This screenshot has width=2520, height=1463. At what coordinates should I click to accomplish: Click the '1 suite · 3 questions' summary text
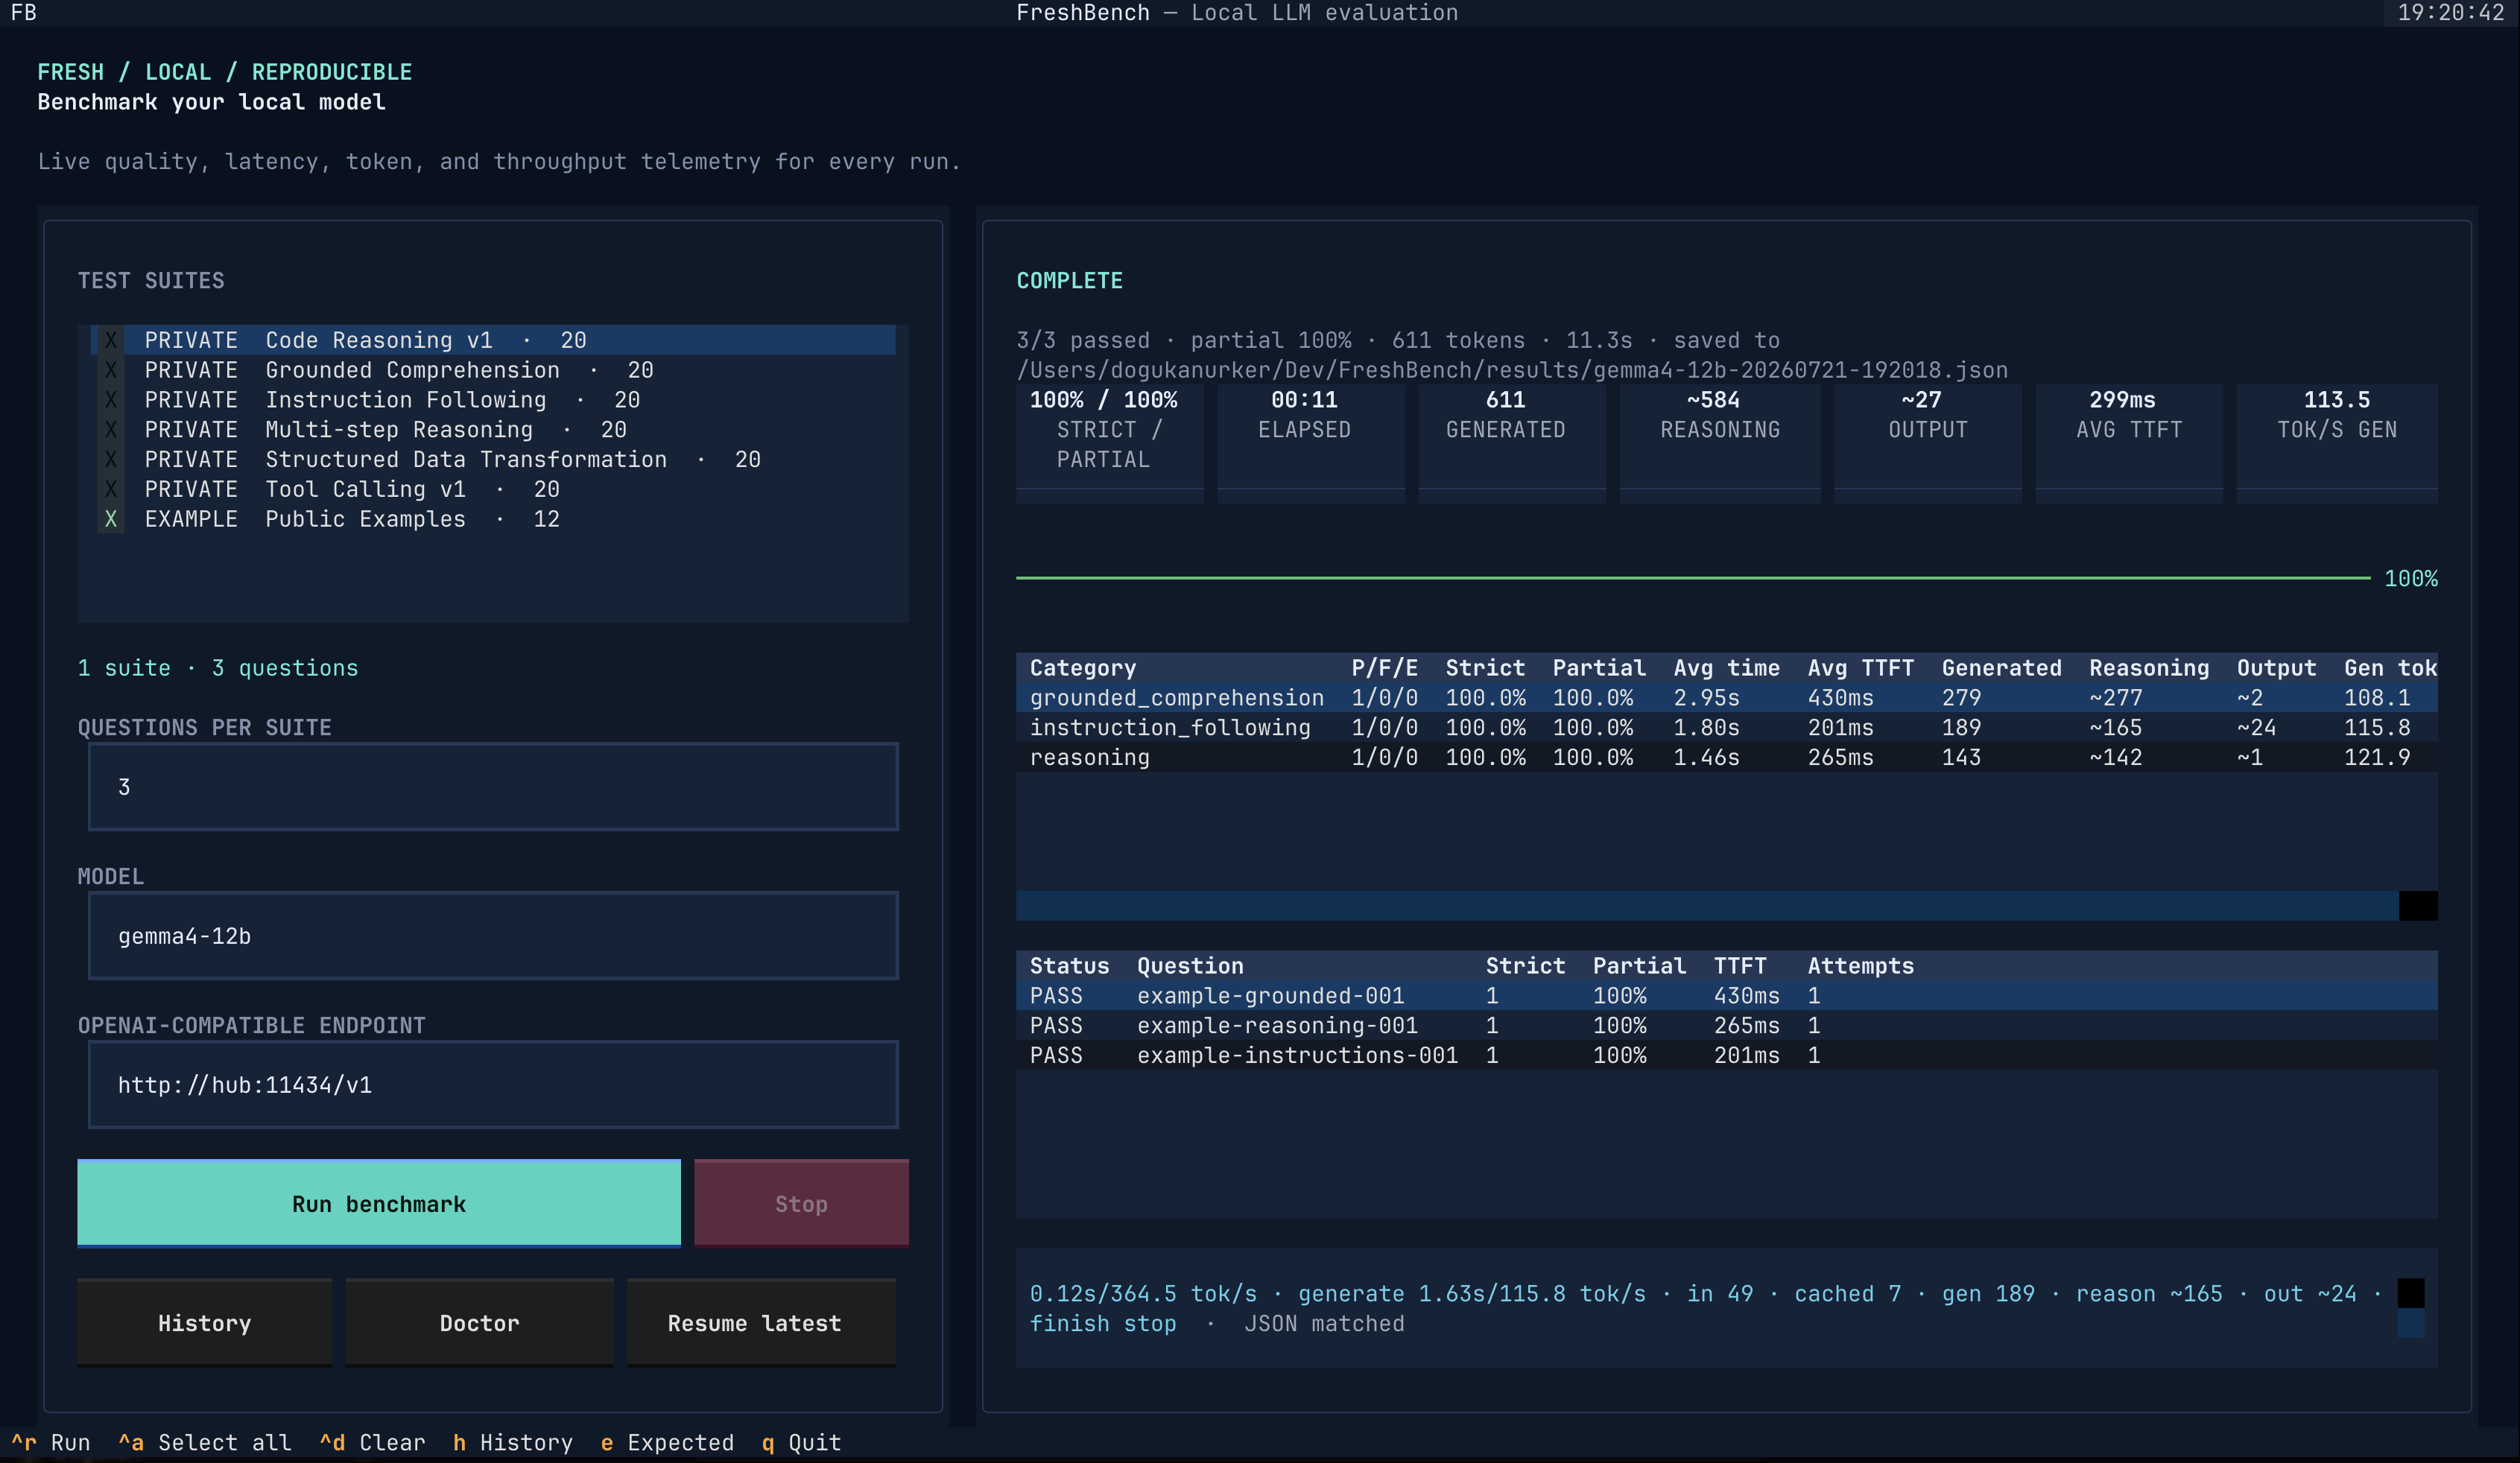click(218, 668)
